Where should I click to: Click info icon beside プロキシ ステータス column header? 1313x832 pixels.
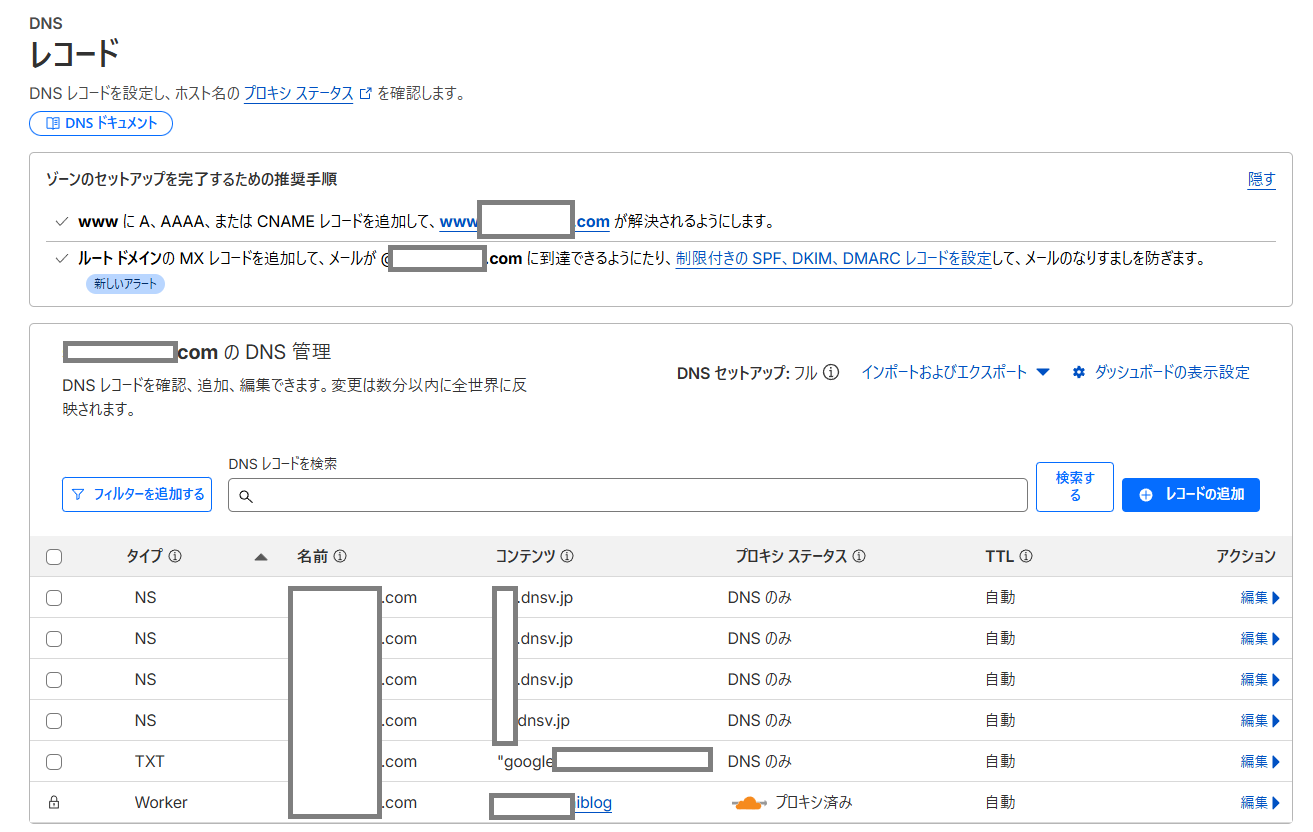click(859, 557)
